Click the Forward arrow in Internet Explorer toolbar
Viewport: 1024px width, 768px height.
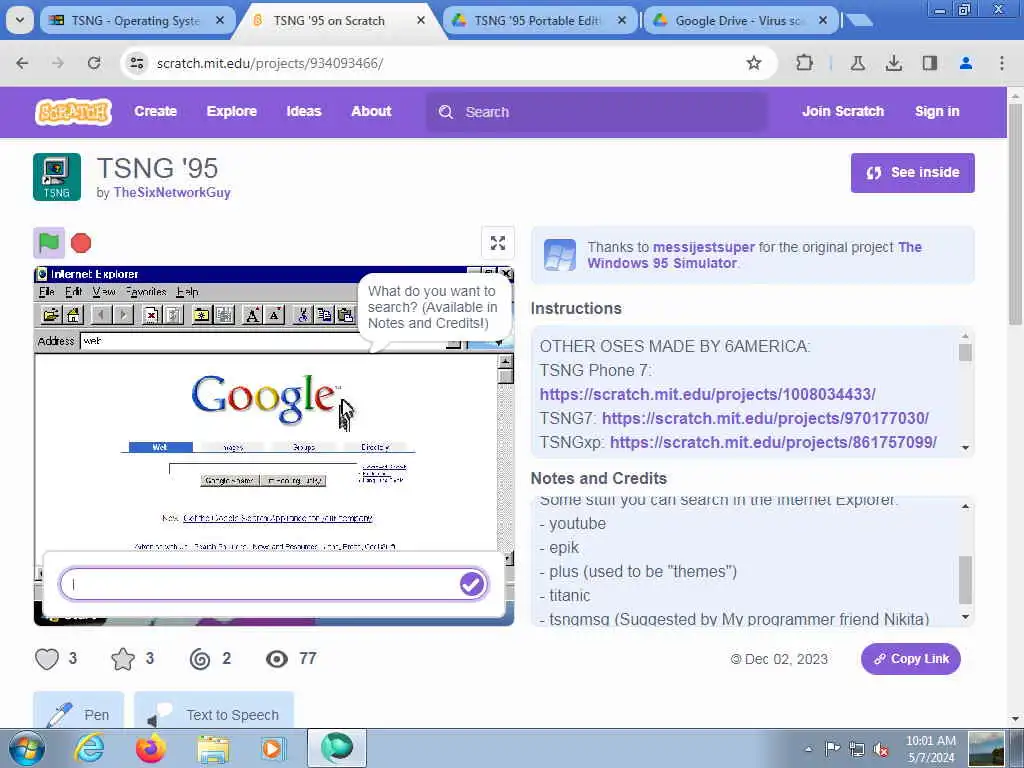(x=123, y=315)
